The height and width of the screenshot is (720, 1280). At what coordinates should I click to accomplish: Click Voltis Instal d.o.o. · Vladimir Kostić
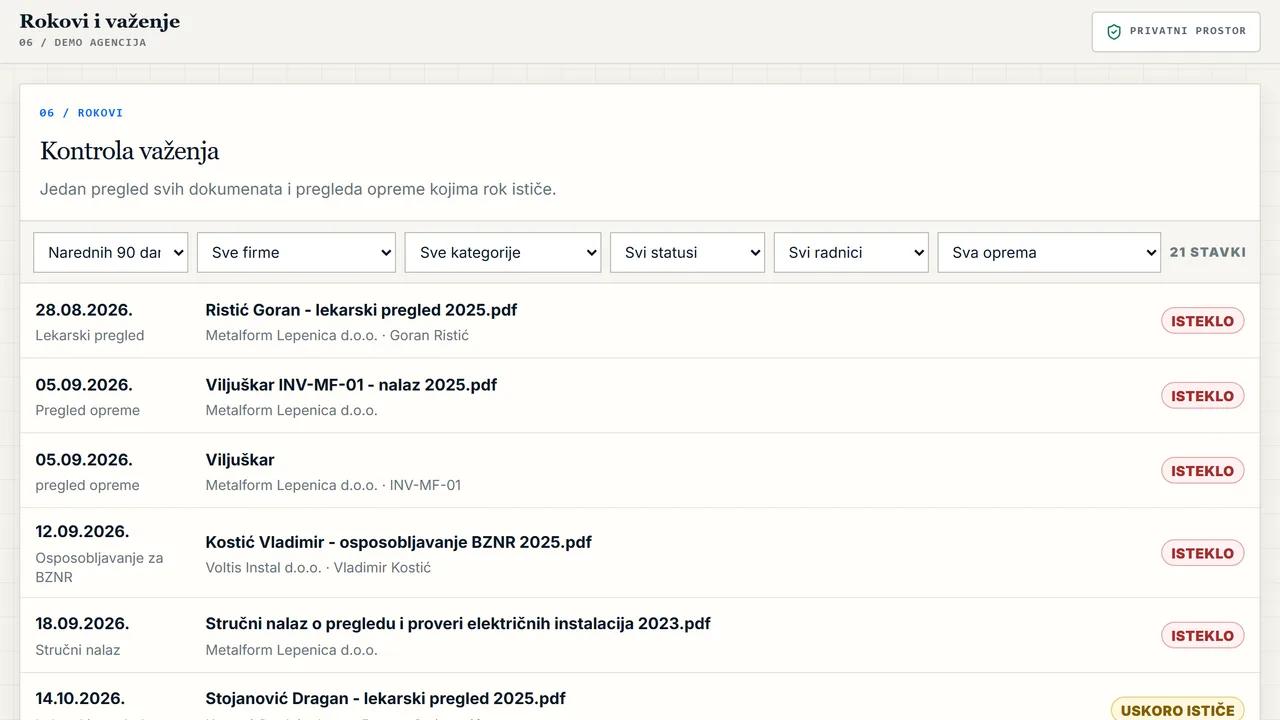(318, 567)
